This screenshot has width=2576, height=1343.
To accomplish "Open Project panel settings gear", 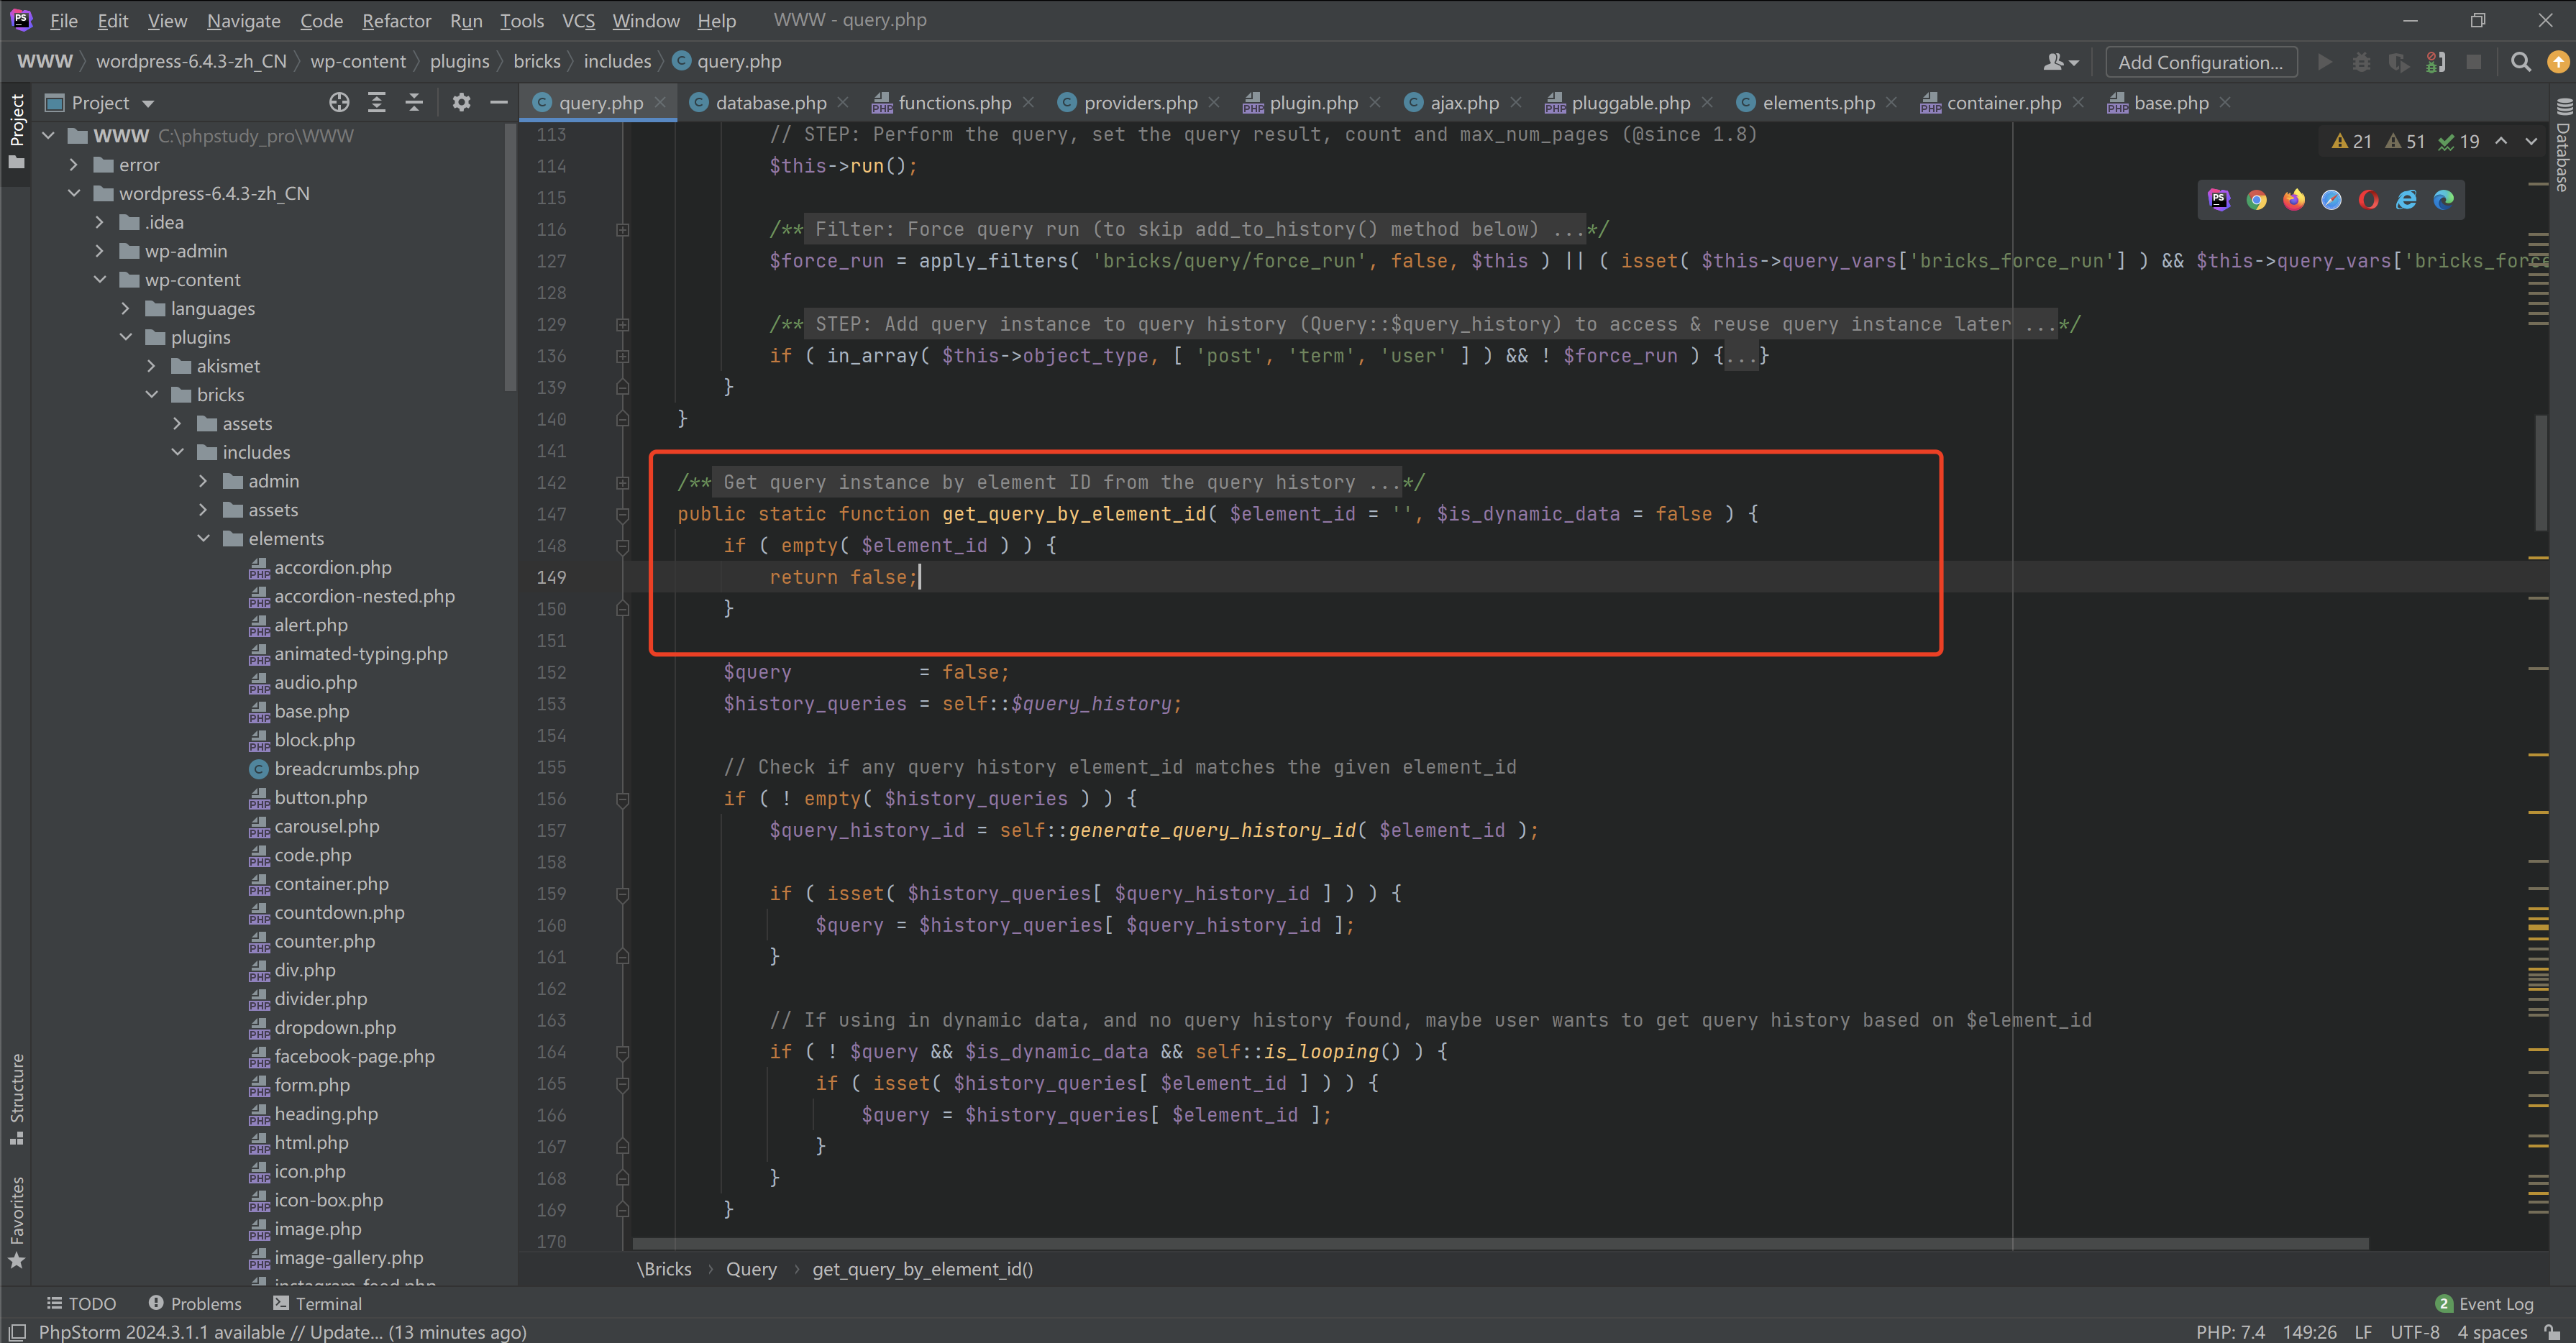I will click(x=461, y=102).
